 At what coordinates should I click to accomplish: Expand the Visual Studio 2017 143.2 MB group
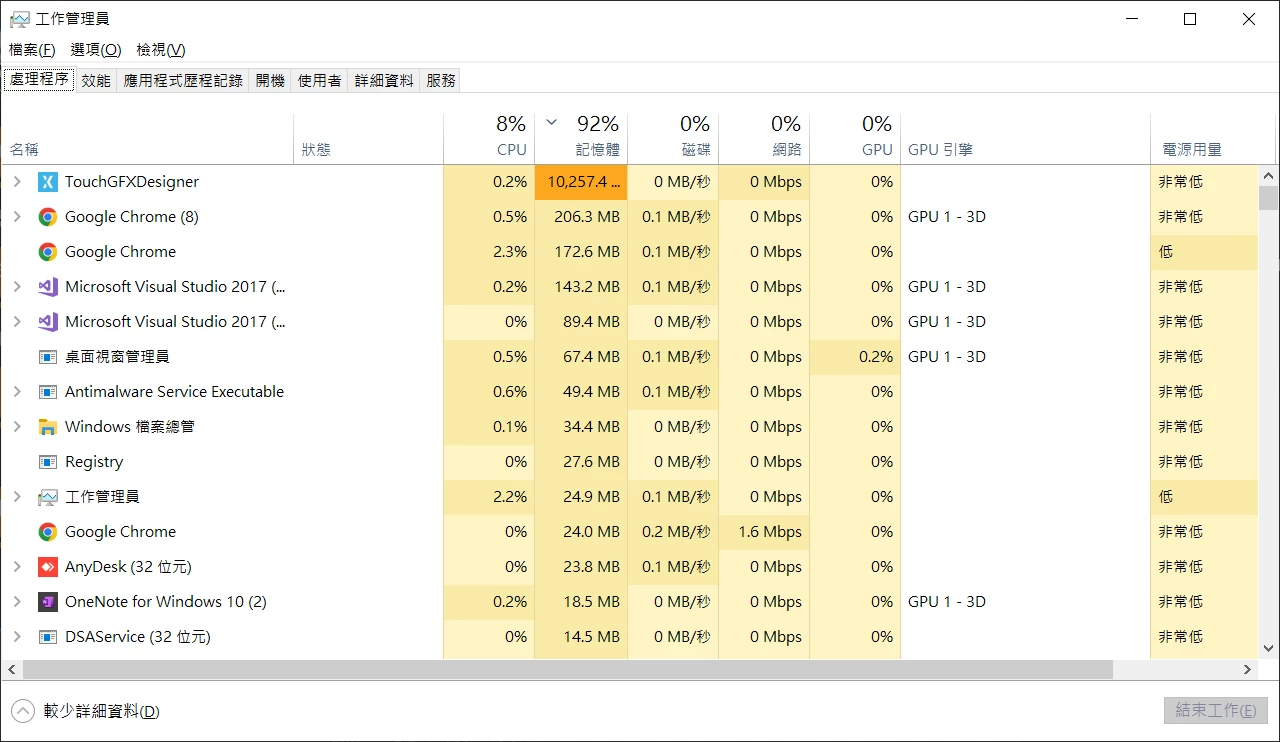point(17,287)
